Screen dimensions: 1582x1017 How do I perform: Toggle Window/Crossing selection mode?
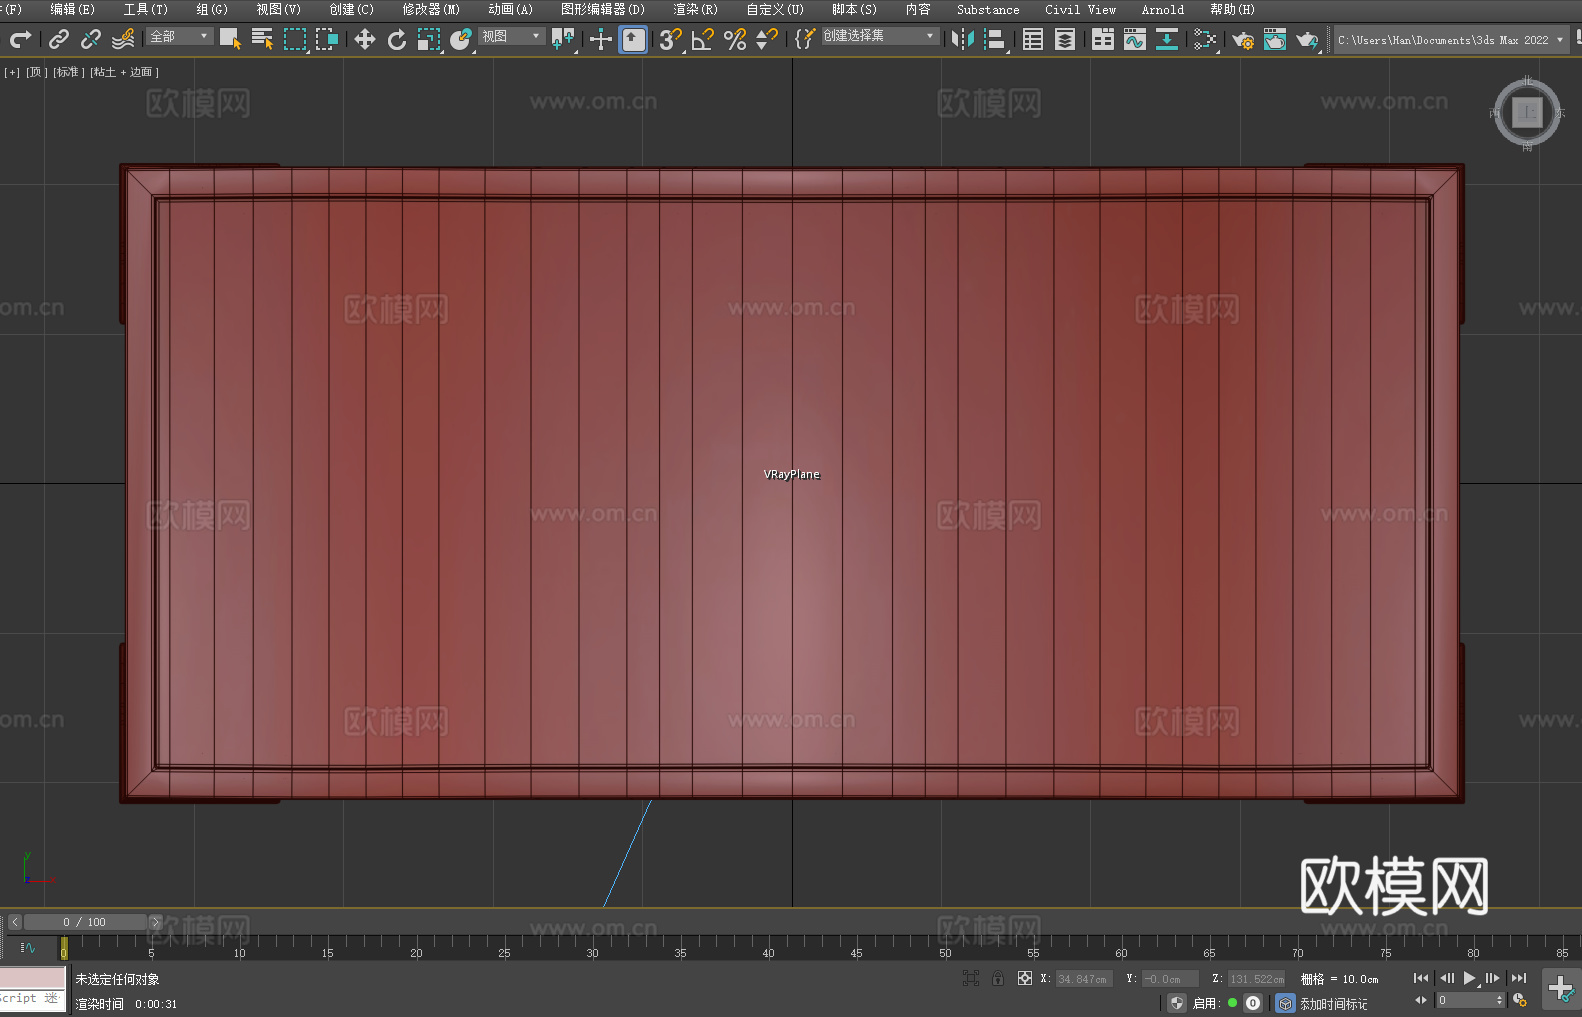pos(327,39)
